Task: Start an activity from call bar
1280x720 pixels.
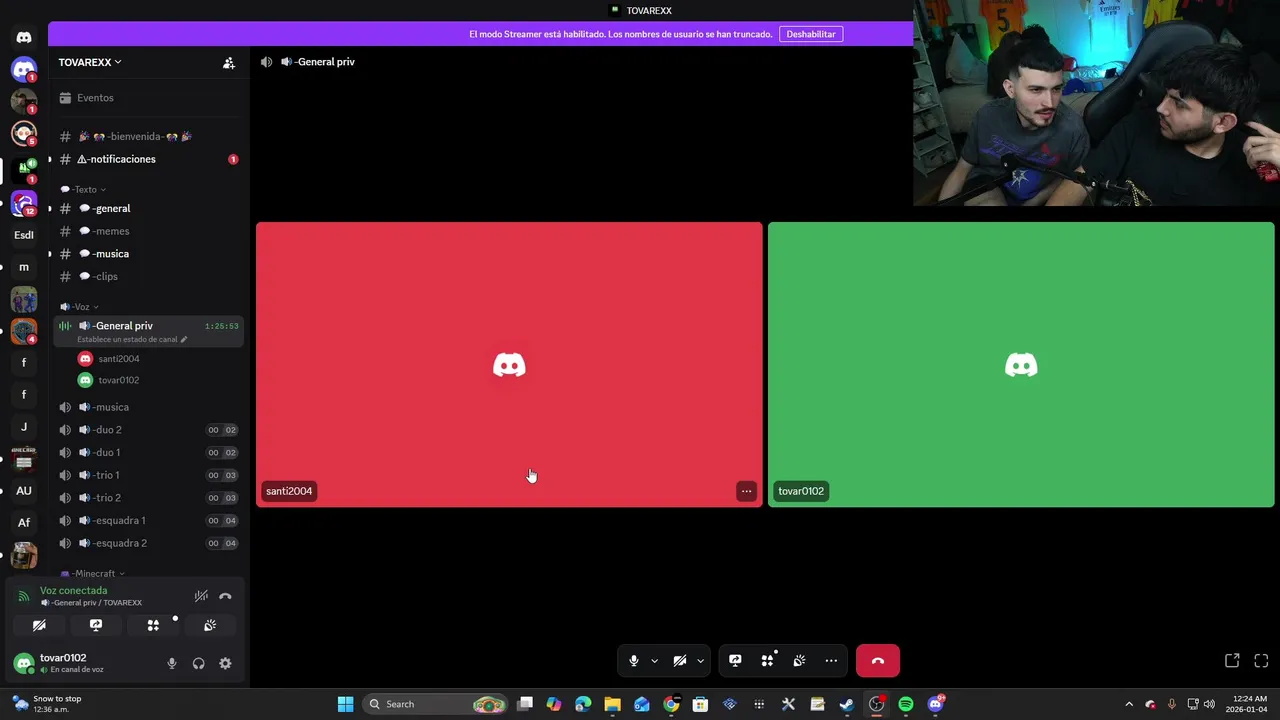Action: pyautogui.click(x=767, y=661)
